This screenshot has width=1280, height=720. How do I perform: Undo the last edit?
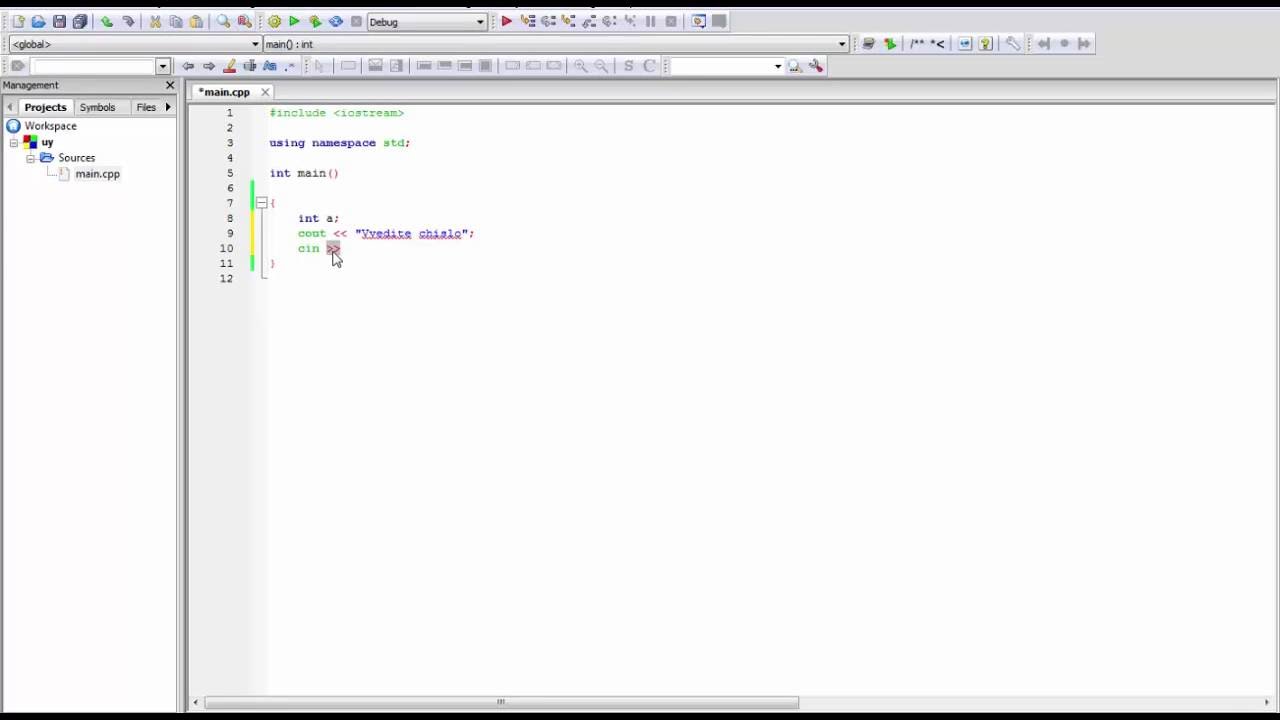[107, 21]
